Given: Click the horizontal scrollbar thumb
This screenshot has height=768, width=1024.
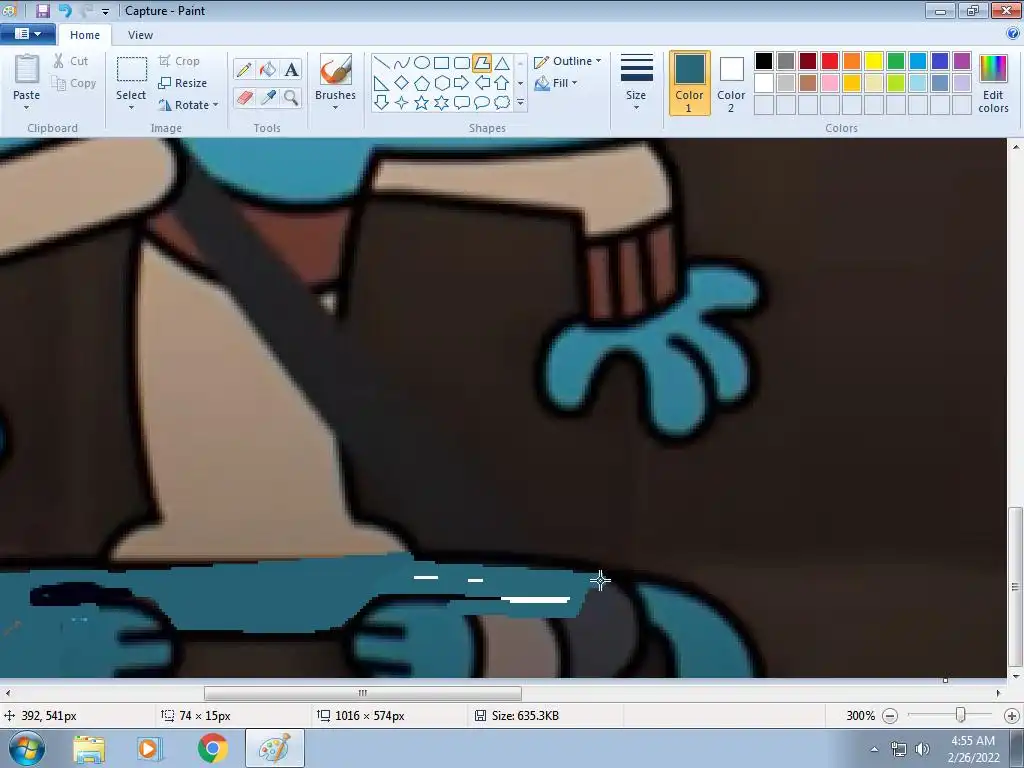Looking at the screenshot, I should (362, 693).
